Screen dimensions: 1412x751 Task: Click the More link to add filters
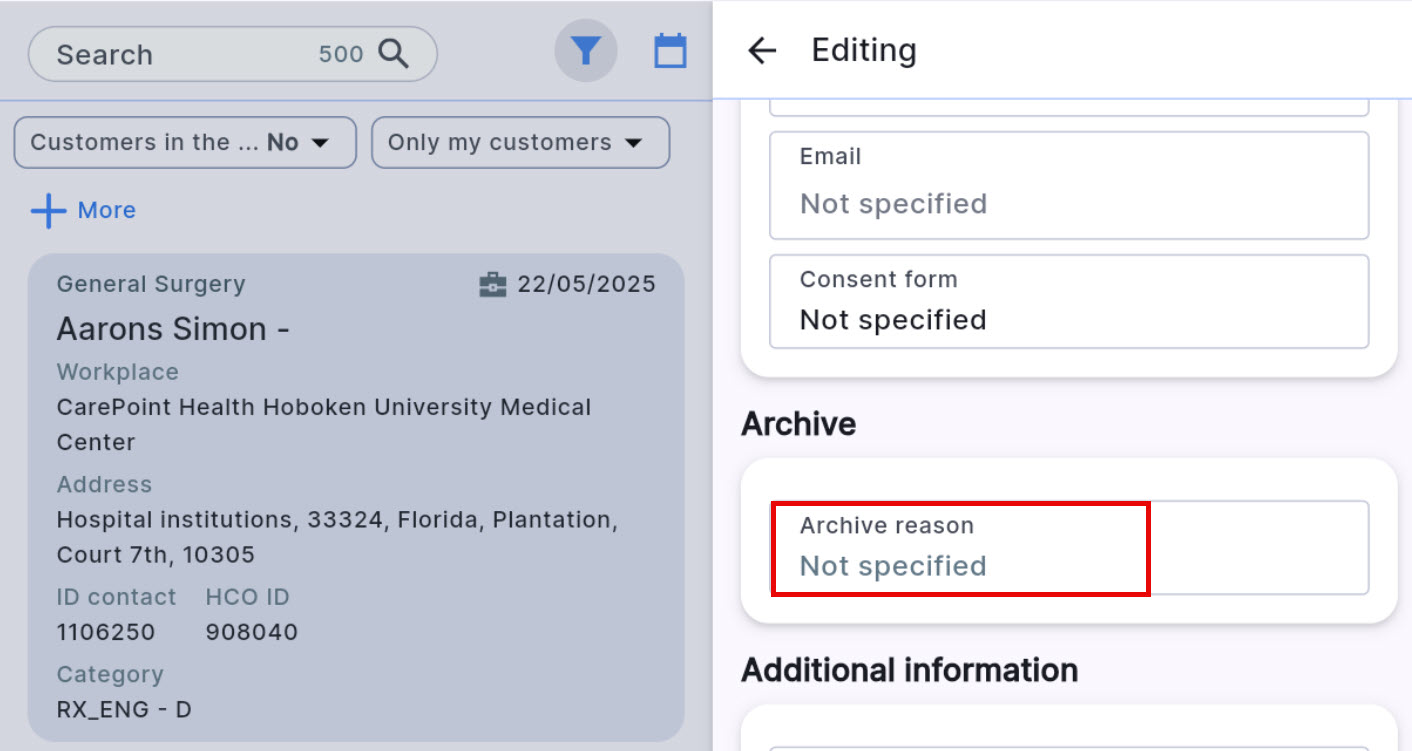click(106, 210)
